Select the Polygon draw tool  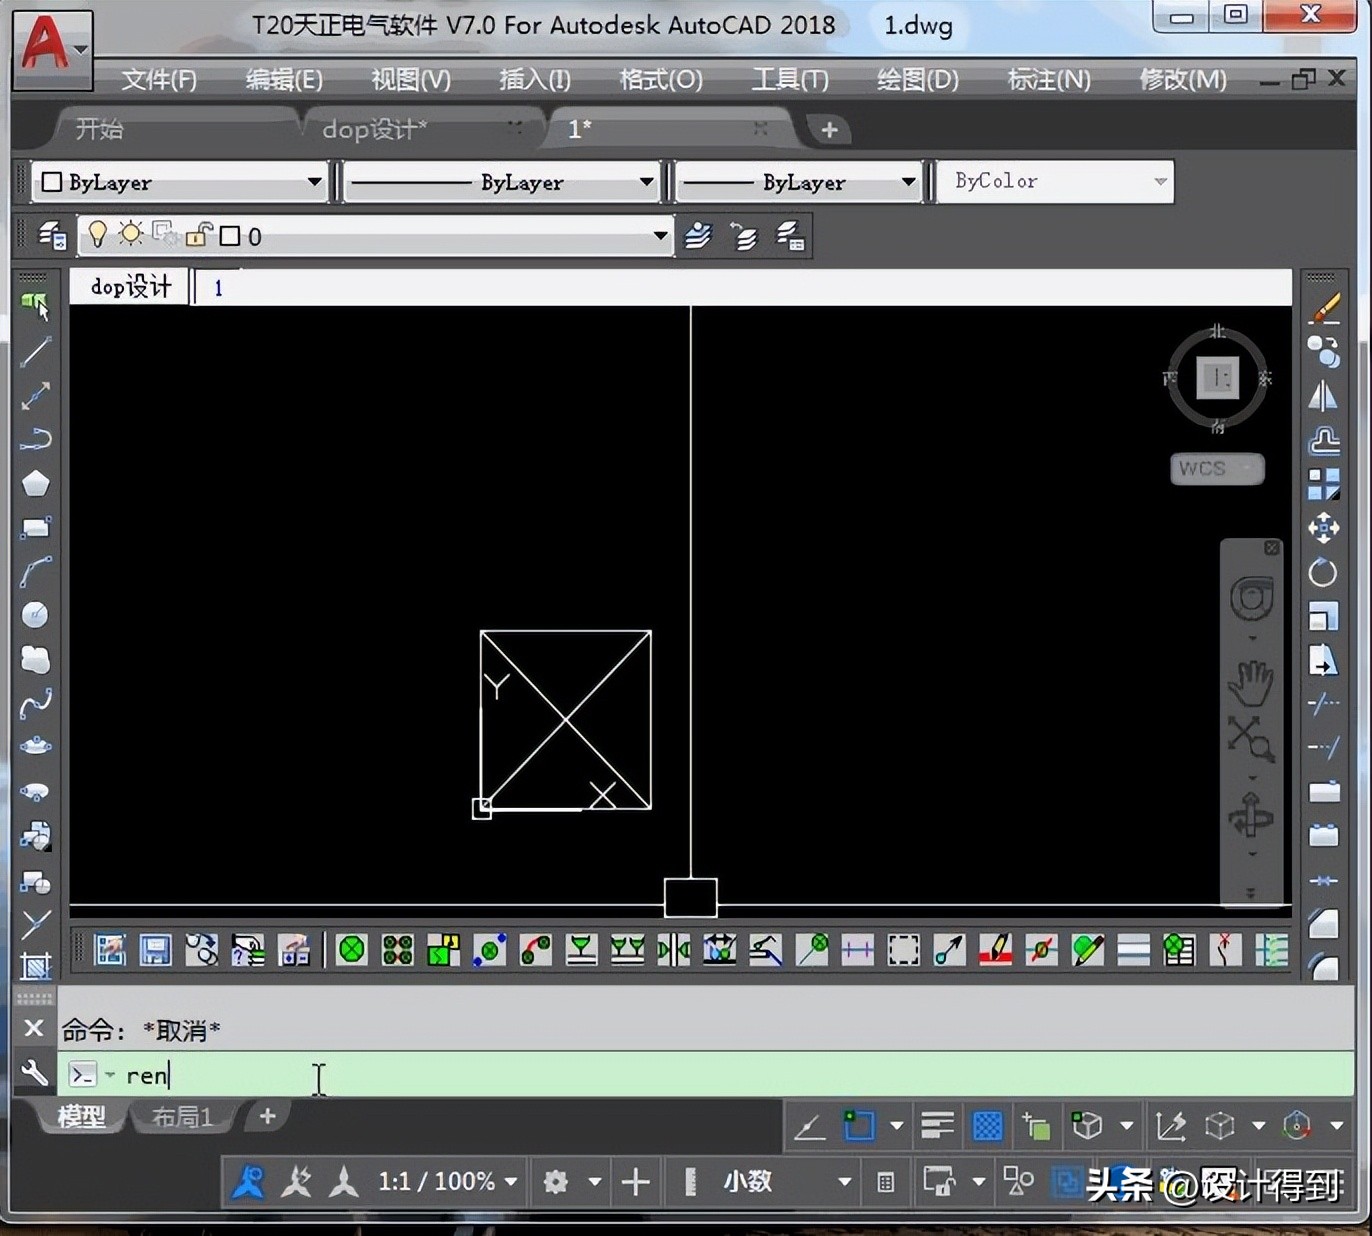(36, 484)
